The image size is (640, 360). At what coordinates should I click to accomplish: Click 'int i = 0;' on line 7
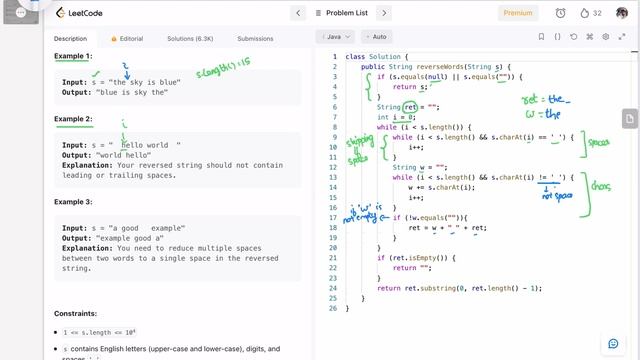(x=396, y=117)
